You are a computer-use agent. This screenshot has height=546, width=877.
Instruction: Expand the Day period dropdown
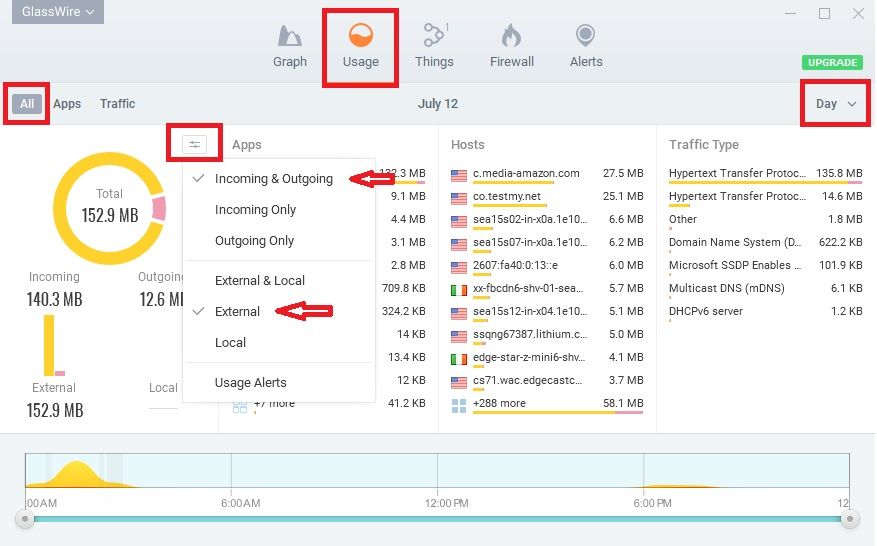click(x=836, y=104)
